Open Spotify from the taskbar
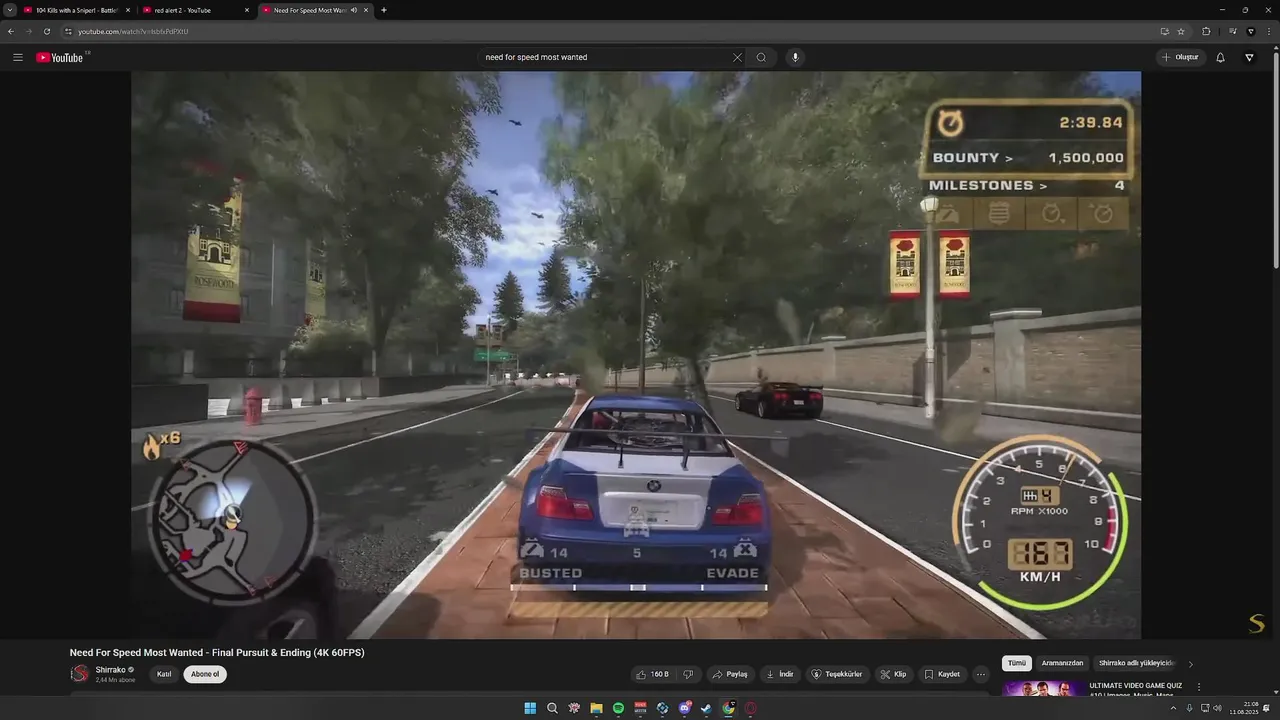 click(618, 708)
